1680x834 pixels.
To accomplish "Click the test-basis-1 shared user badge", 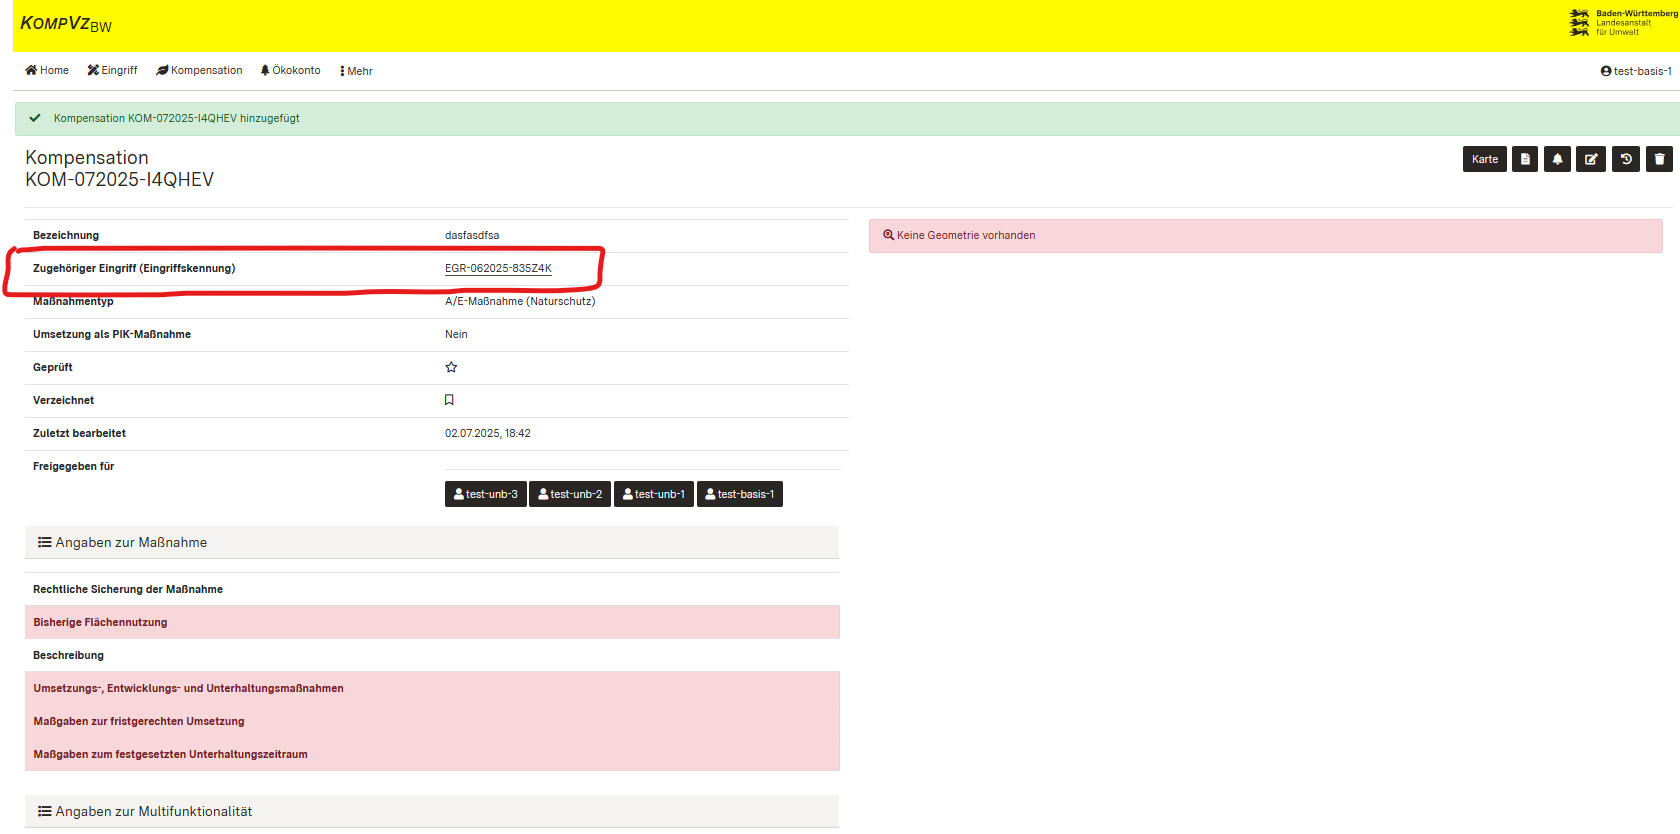I will pyautogui.click(x=740, y=494).
